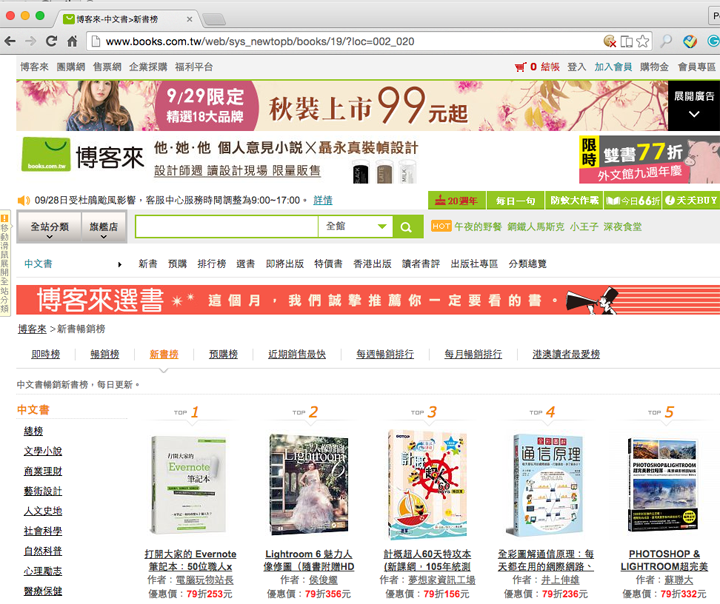Viewport: 720px width, 604px height.
Task: Click the orange HOT badge
Action: (441, 226)
